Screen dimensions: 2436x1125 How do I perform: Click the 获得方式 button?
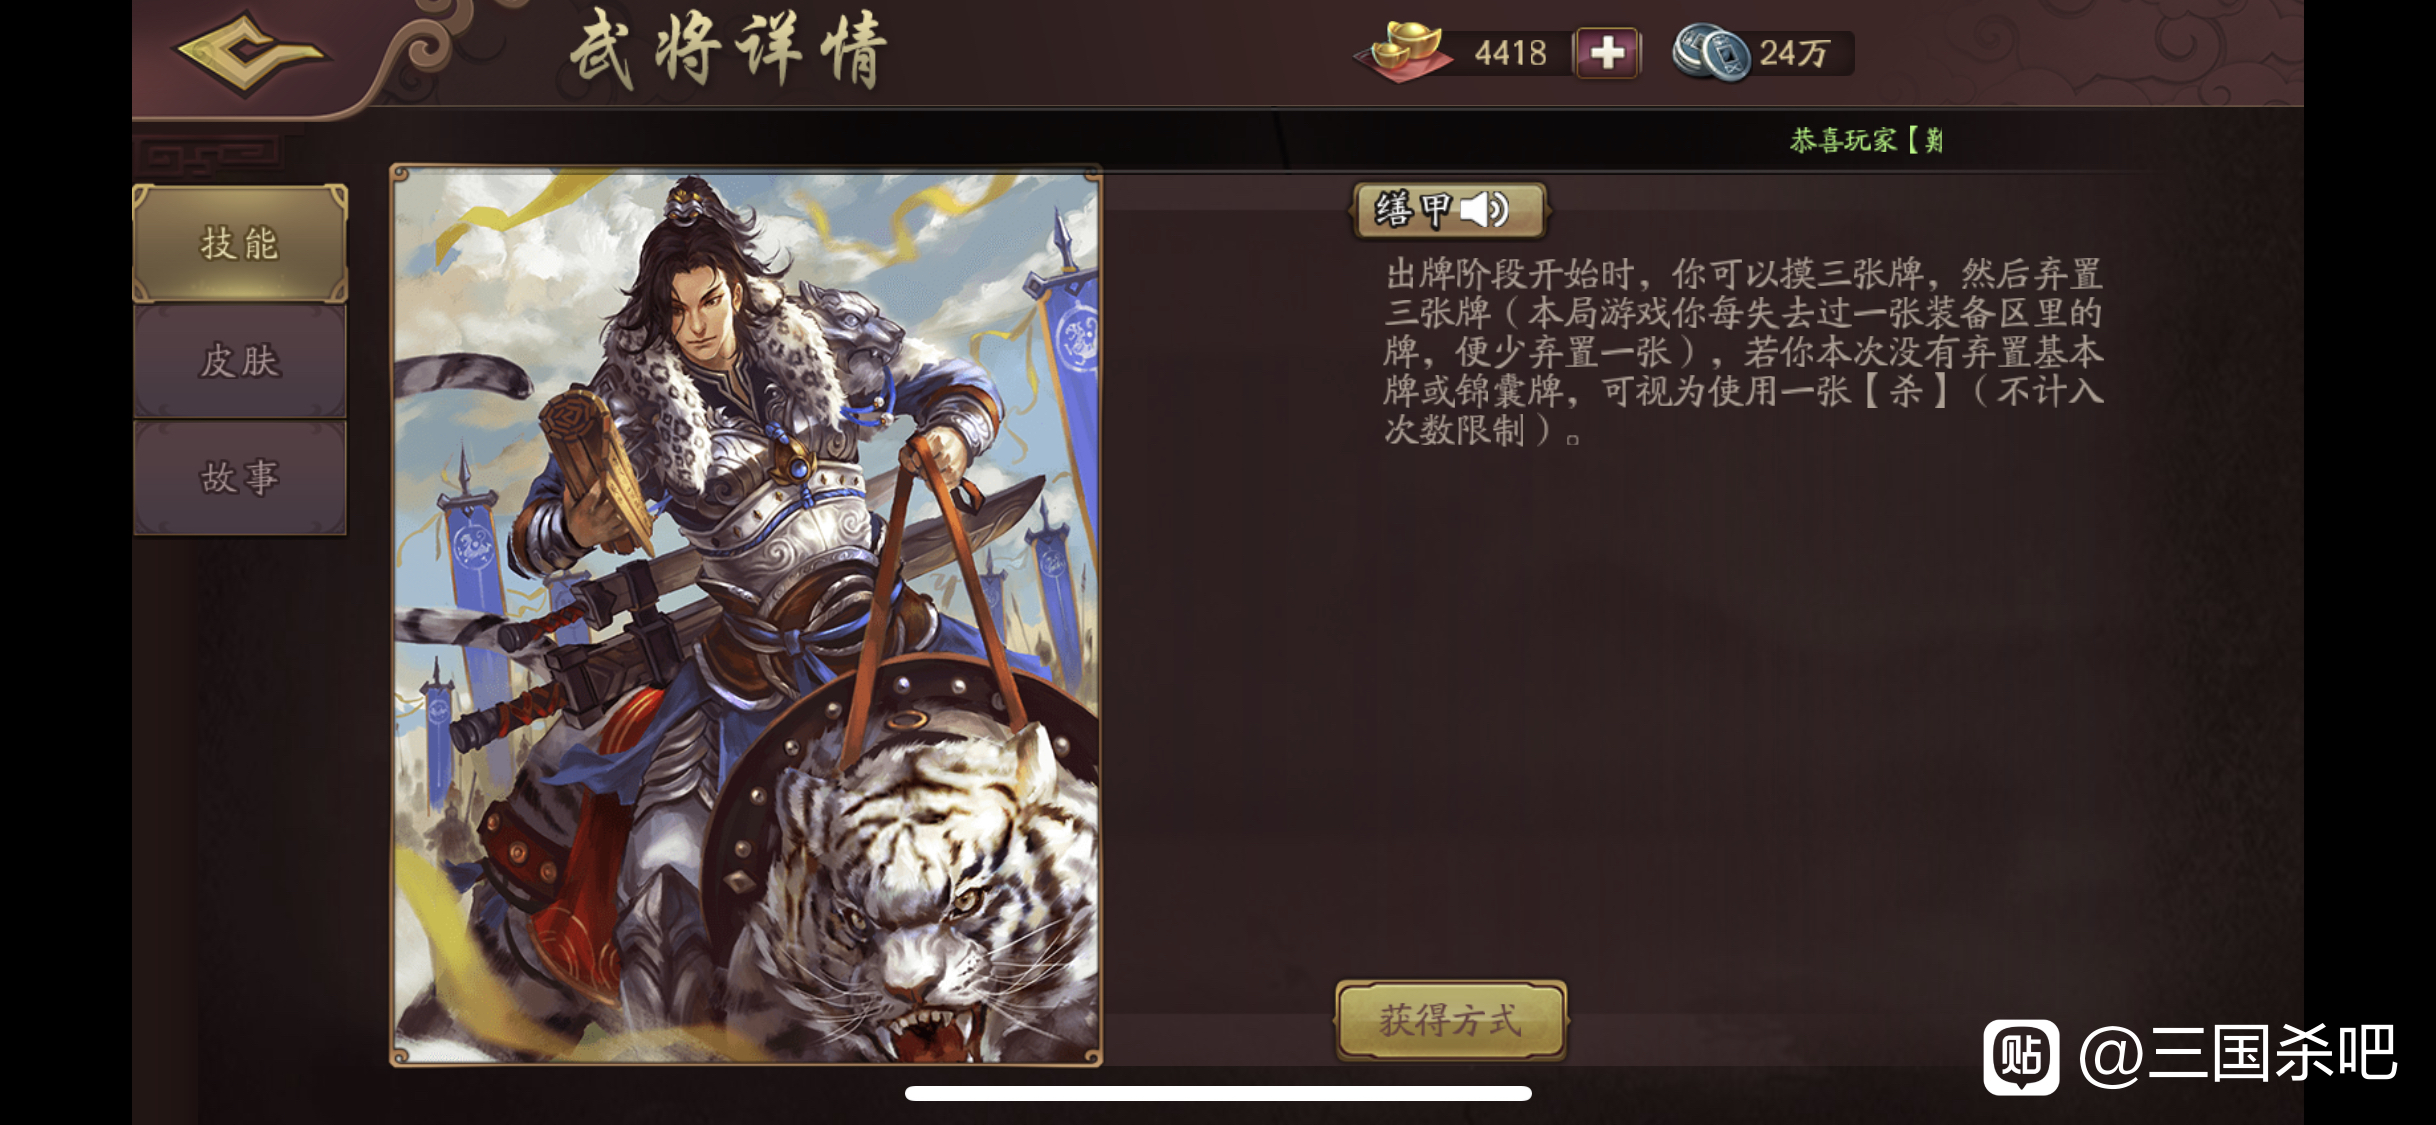click(1451, 1020)
